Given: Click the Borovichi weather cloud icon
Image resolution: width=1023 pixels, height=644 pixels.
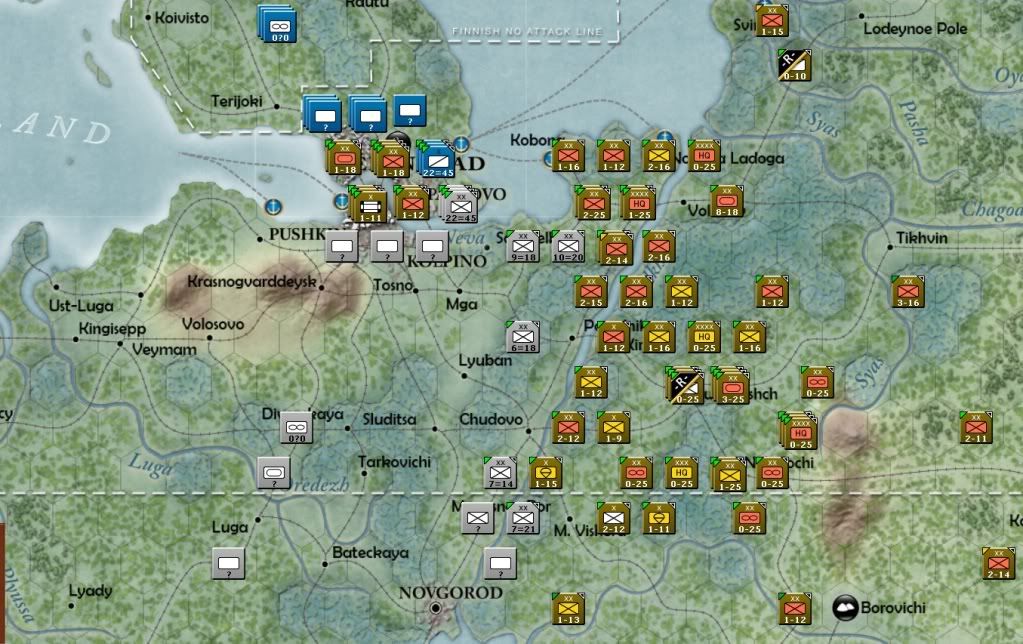Looking at the screenshot, I should tap(847, 607).
